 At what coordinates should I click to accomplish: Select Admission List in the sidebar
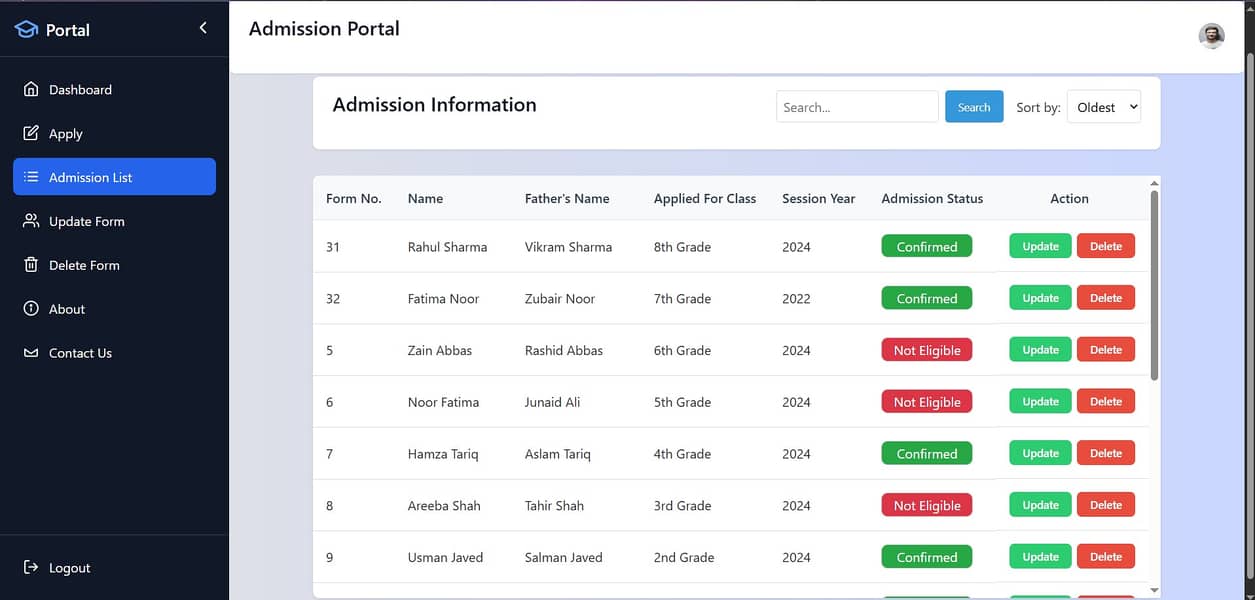coord(114,177)
